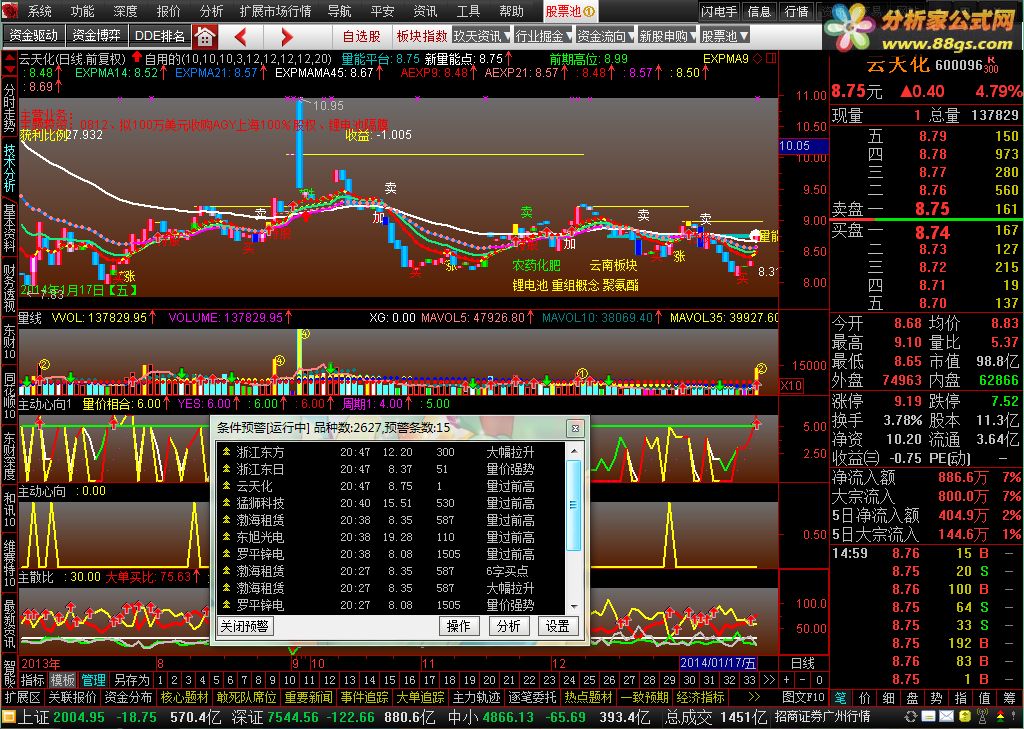The image size is (1024, 729).
Task: Click the 设置 button in the alert dialog
Action: (558, 626)
